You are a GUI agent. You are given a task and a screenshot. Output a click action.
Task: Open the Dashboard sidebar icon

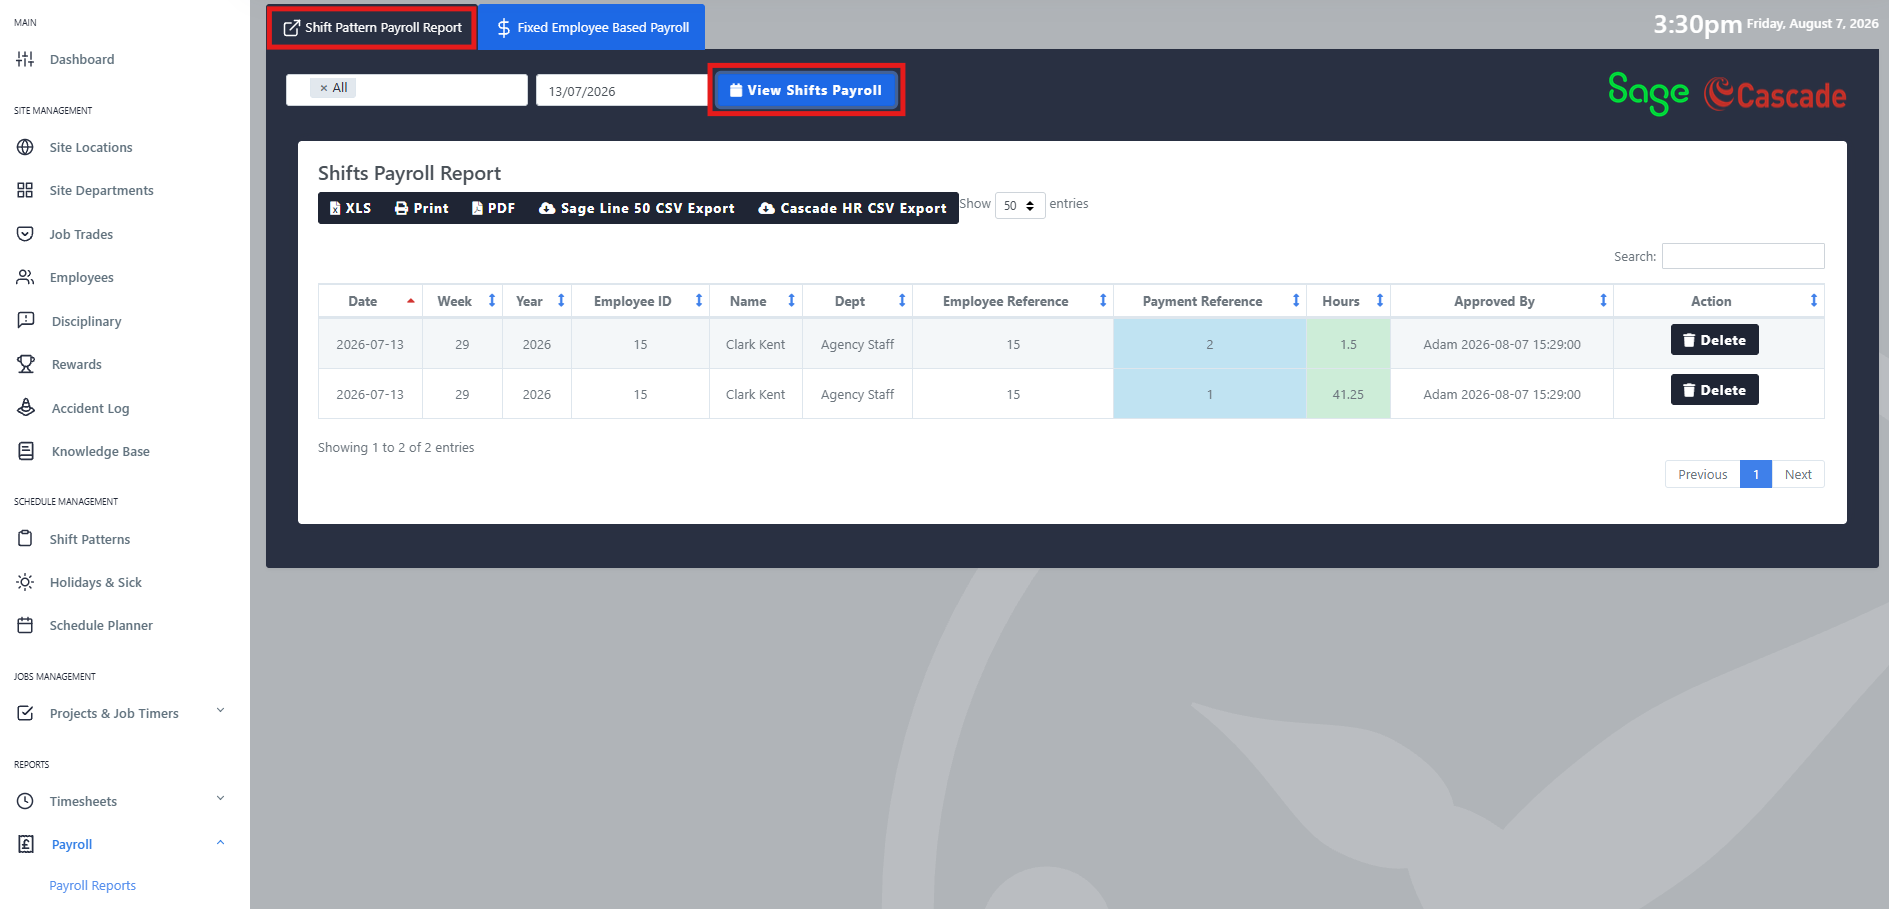click(x=25, y=59)
